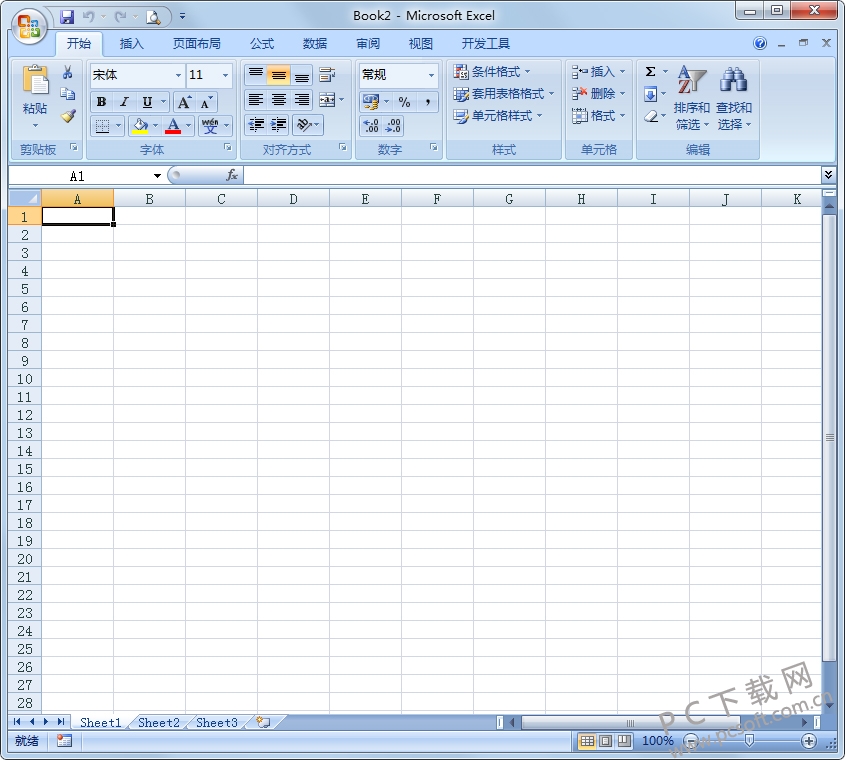Select the Format Painter brush
Screen dimensions: 845x760
[x=68, y=116]
